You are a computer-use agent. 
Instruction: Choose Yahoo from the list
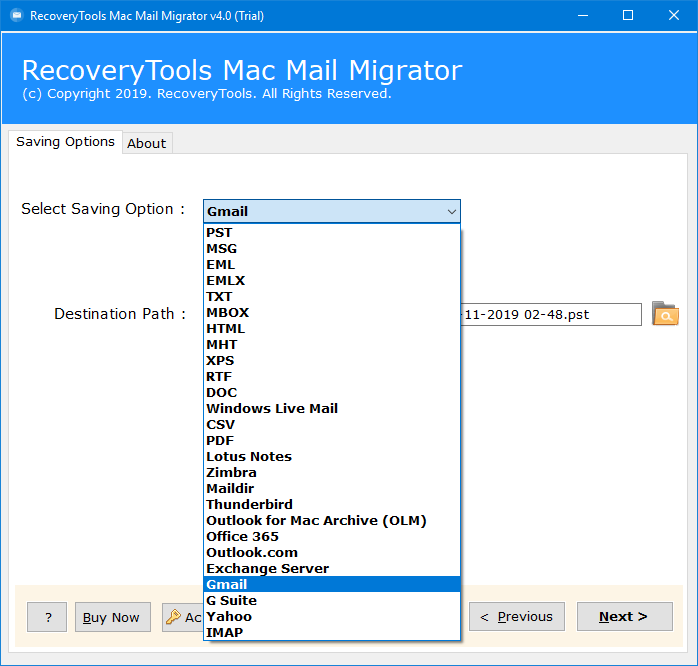tap(332, 617)
